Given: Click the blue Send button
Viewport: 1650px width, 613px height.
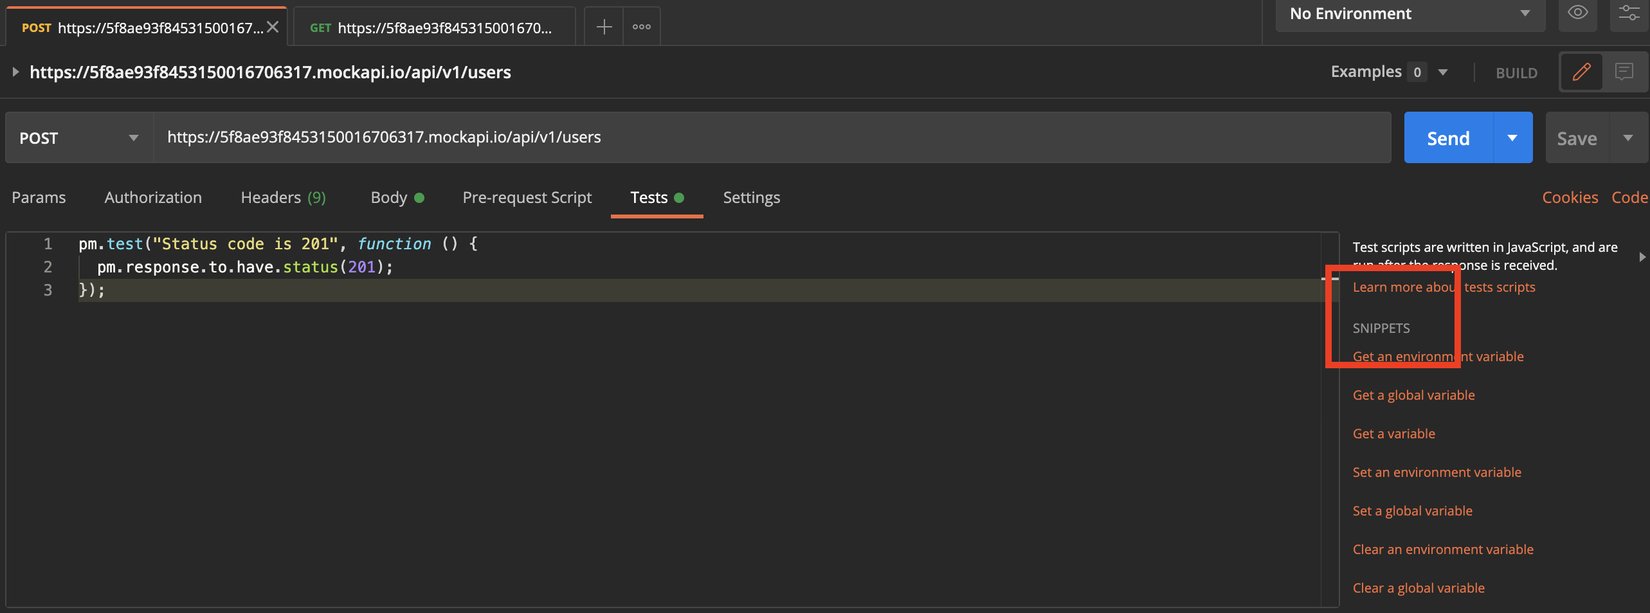Looking at the screenshot, I should pyautogui.click(x=1448, y=138).
